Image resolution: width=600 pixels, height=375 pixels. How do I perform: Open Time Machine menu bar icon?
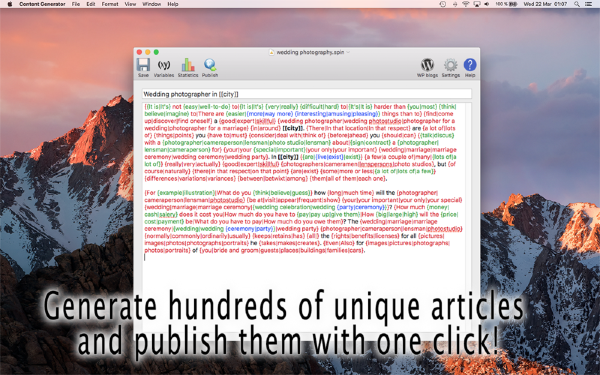[x=442, y=4]
